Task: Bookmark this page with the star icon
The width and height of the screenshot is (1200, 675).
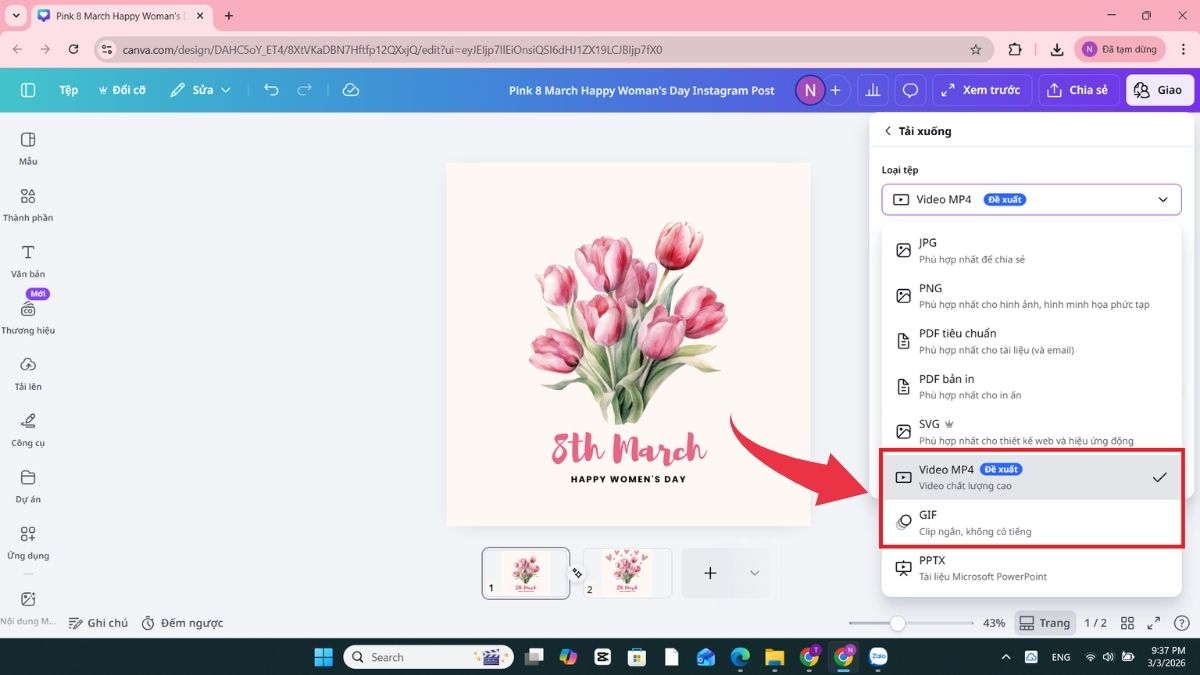Action: 976,49
